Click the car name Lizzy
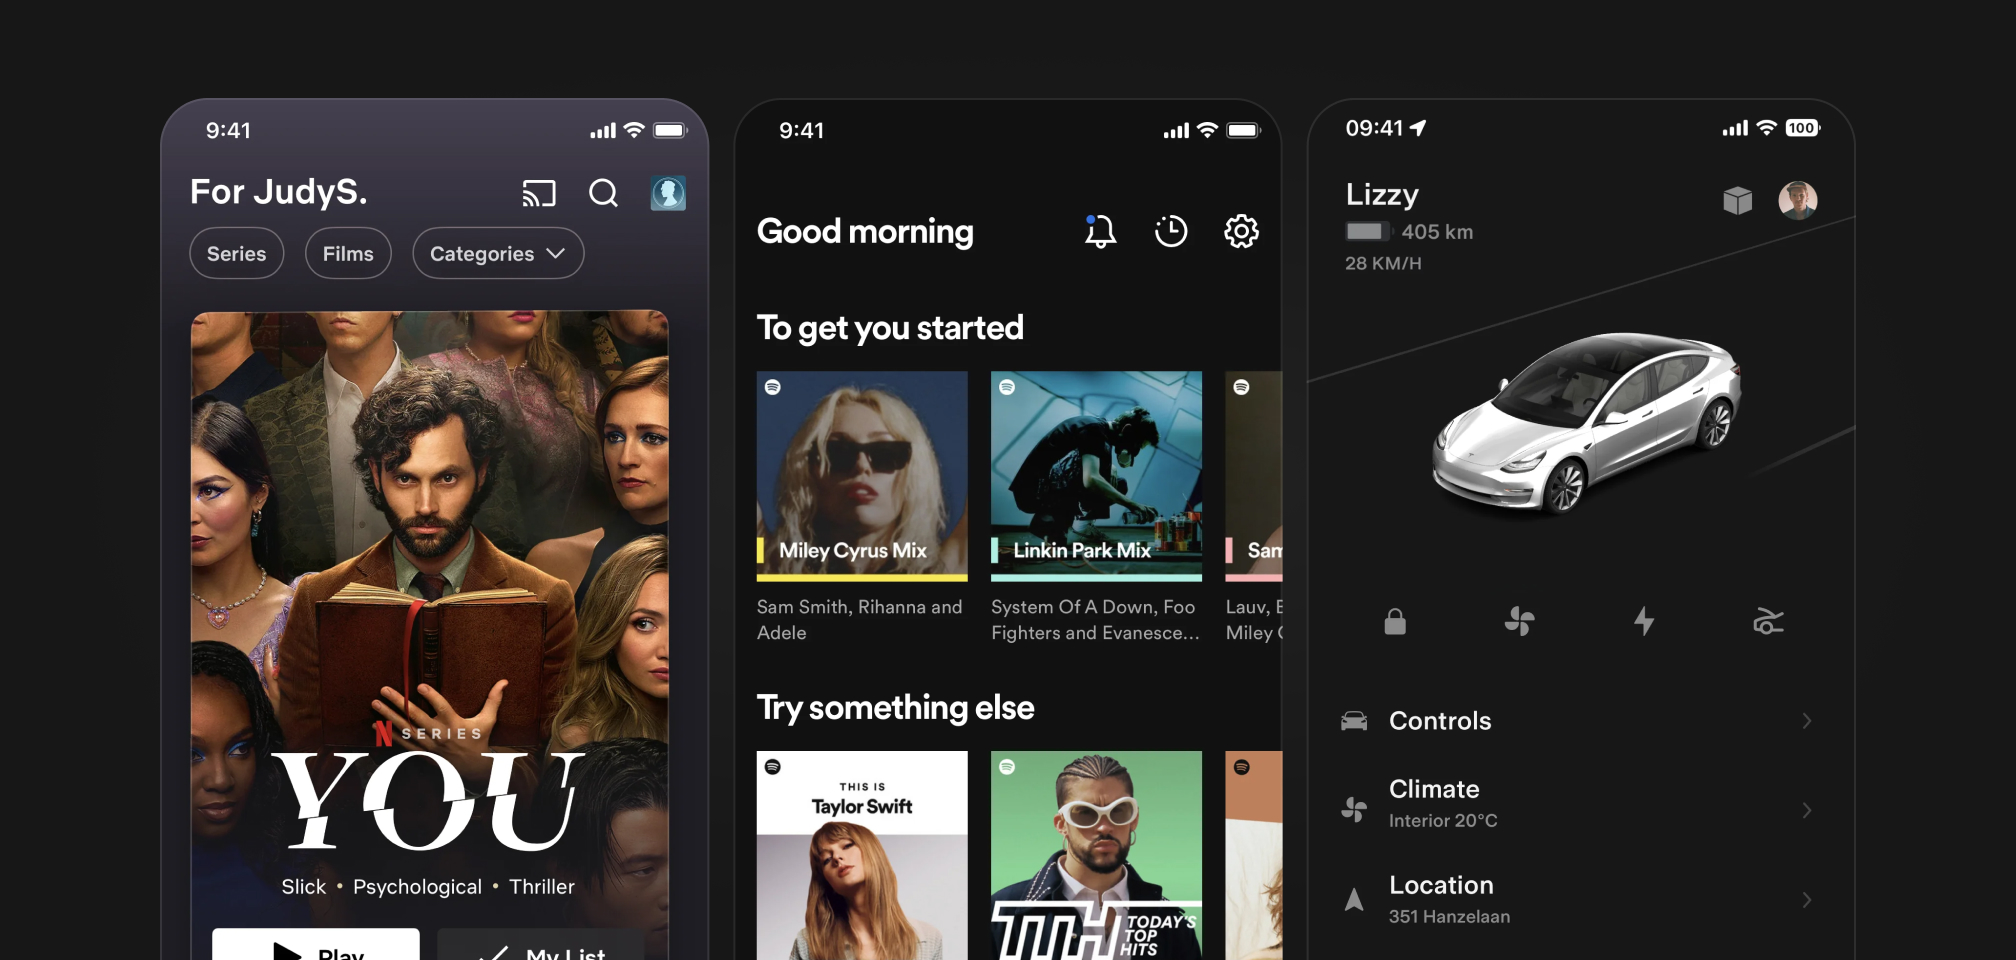The width and height of the screenshot is (2016, 960). [1382, 195]
